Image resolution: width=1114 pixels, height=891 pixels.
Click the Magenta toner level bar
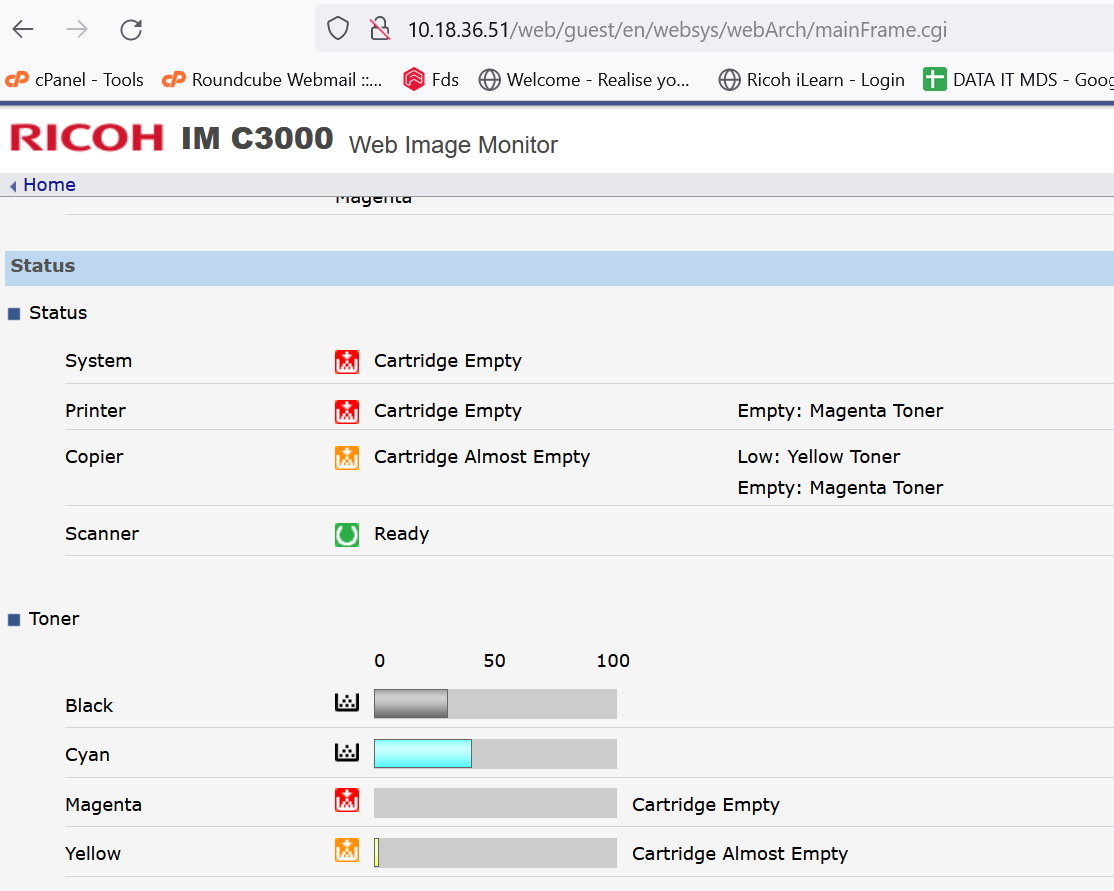495,803
